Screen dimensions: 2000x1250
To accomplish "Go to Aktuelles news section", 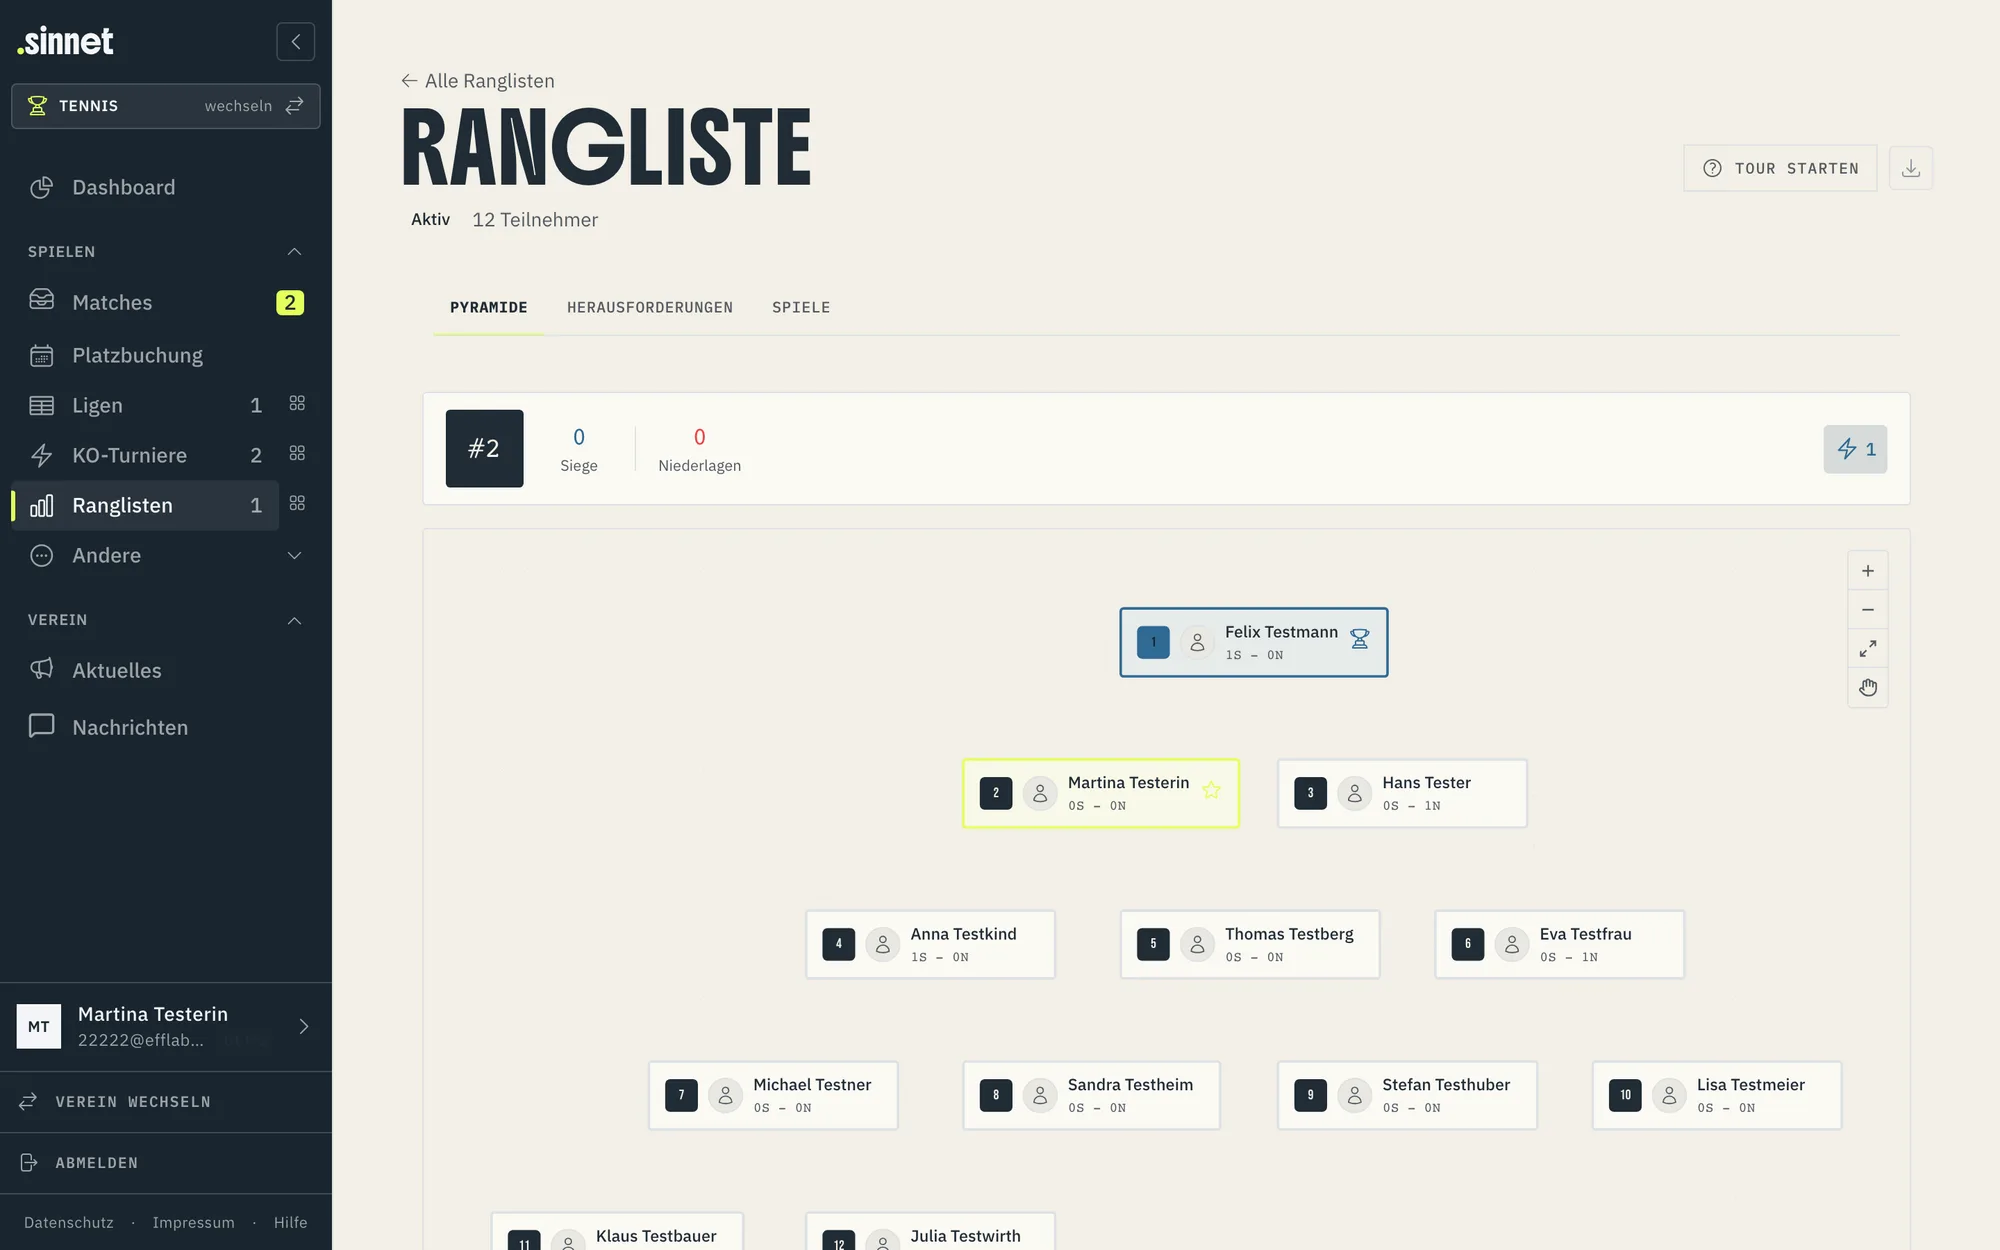I will 117,671.
